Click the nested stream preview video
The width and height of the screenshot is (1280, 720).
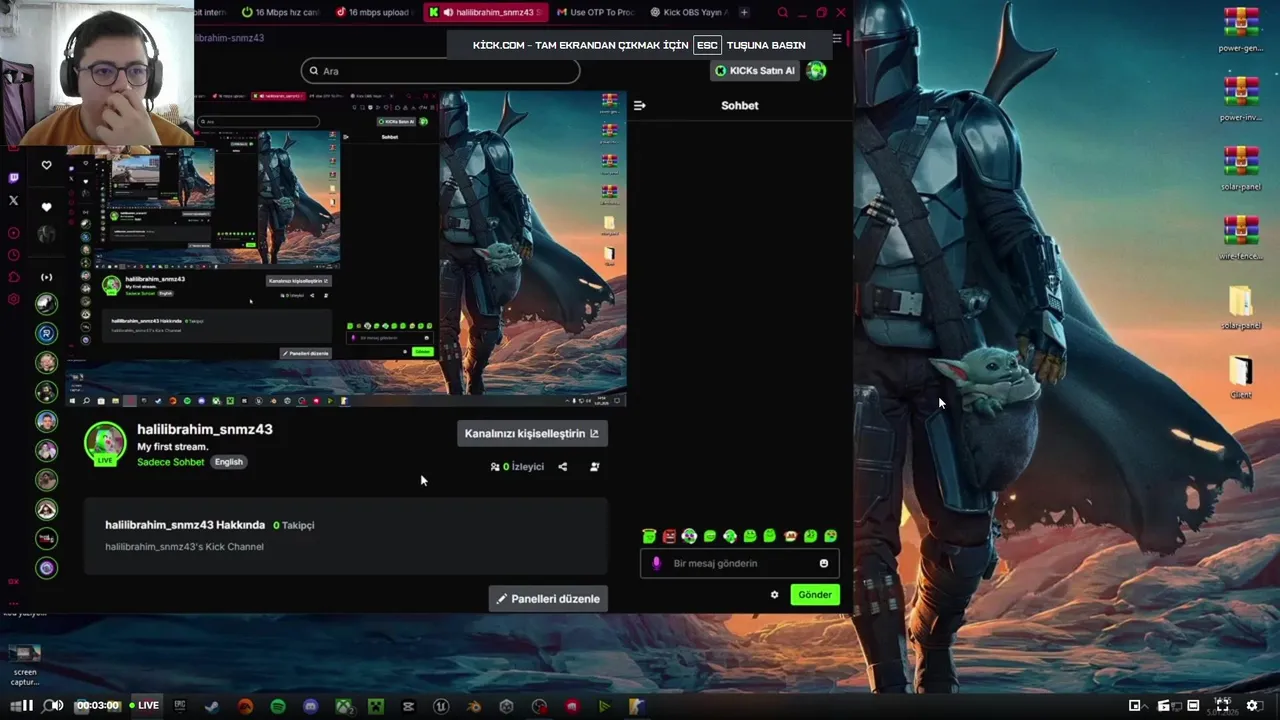(347, 248)
